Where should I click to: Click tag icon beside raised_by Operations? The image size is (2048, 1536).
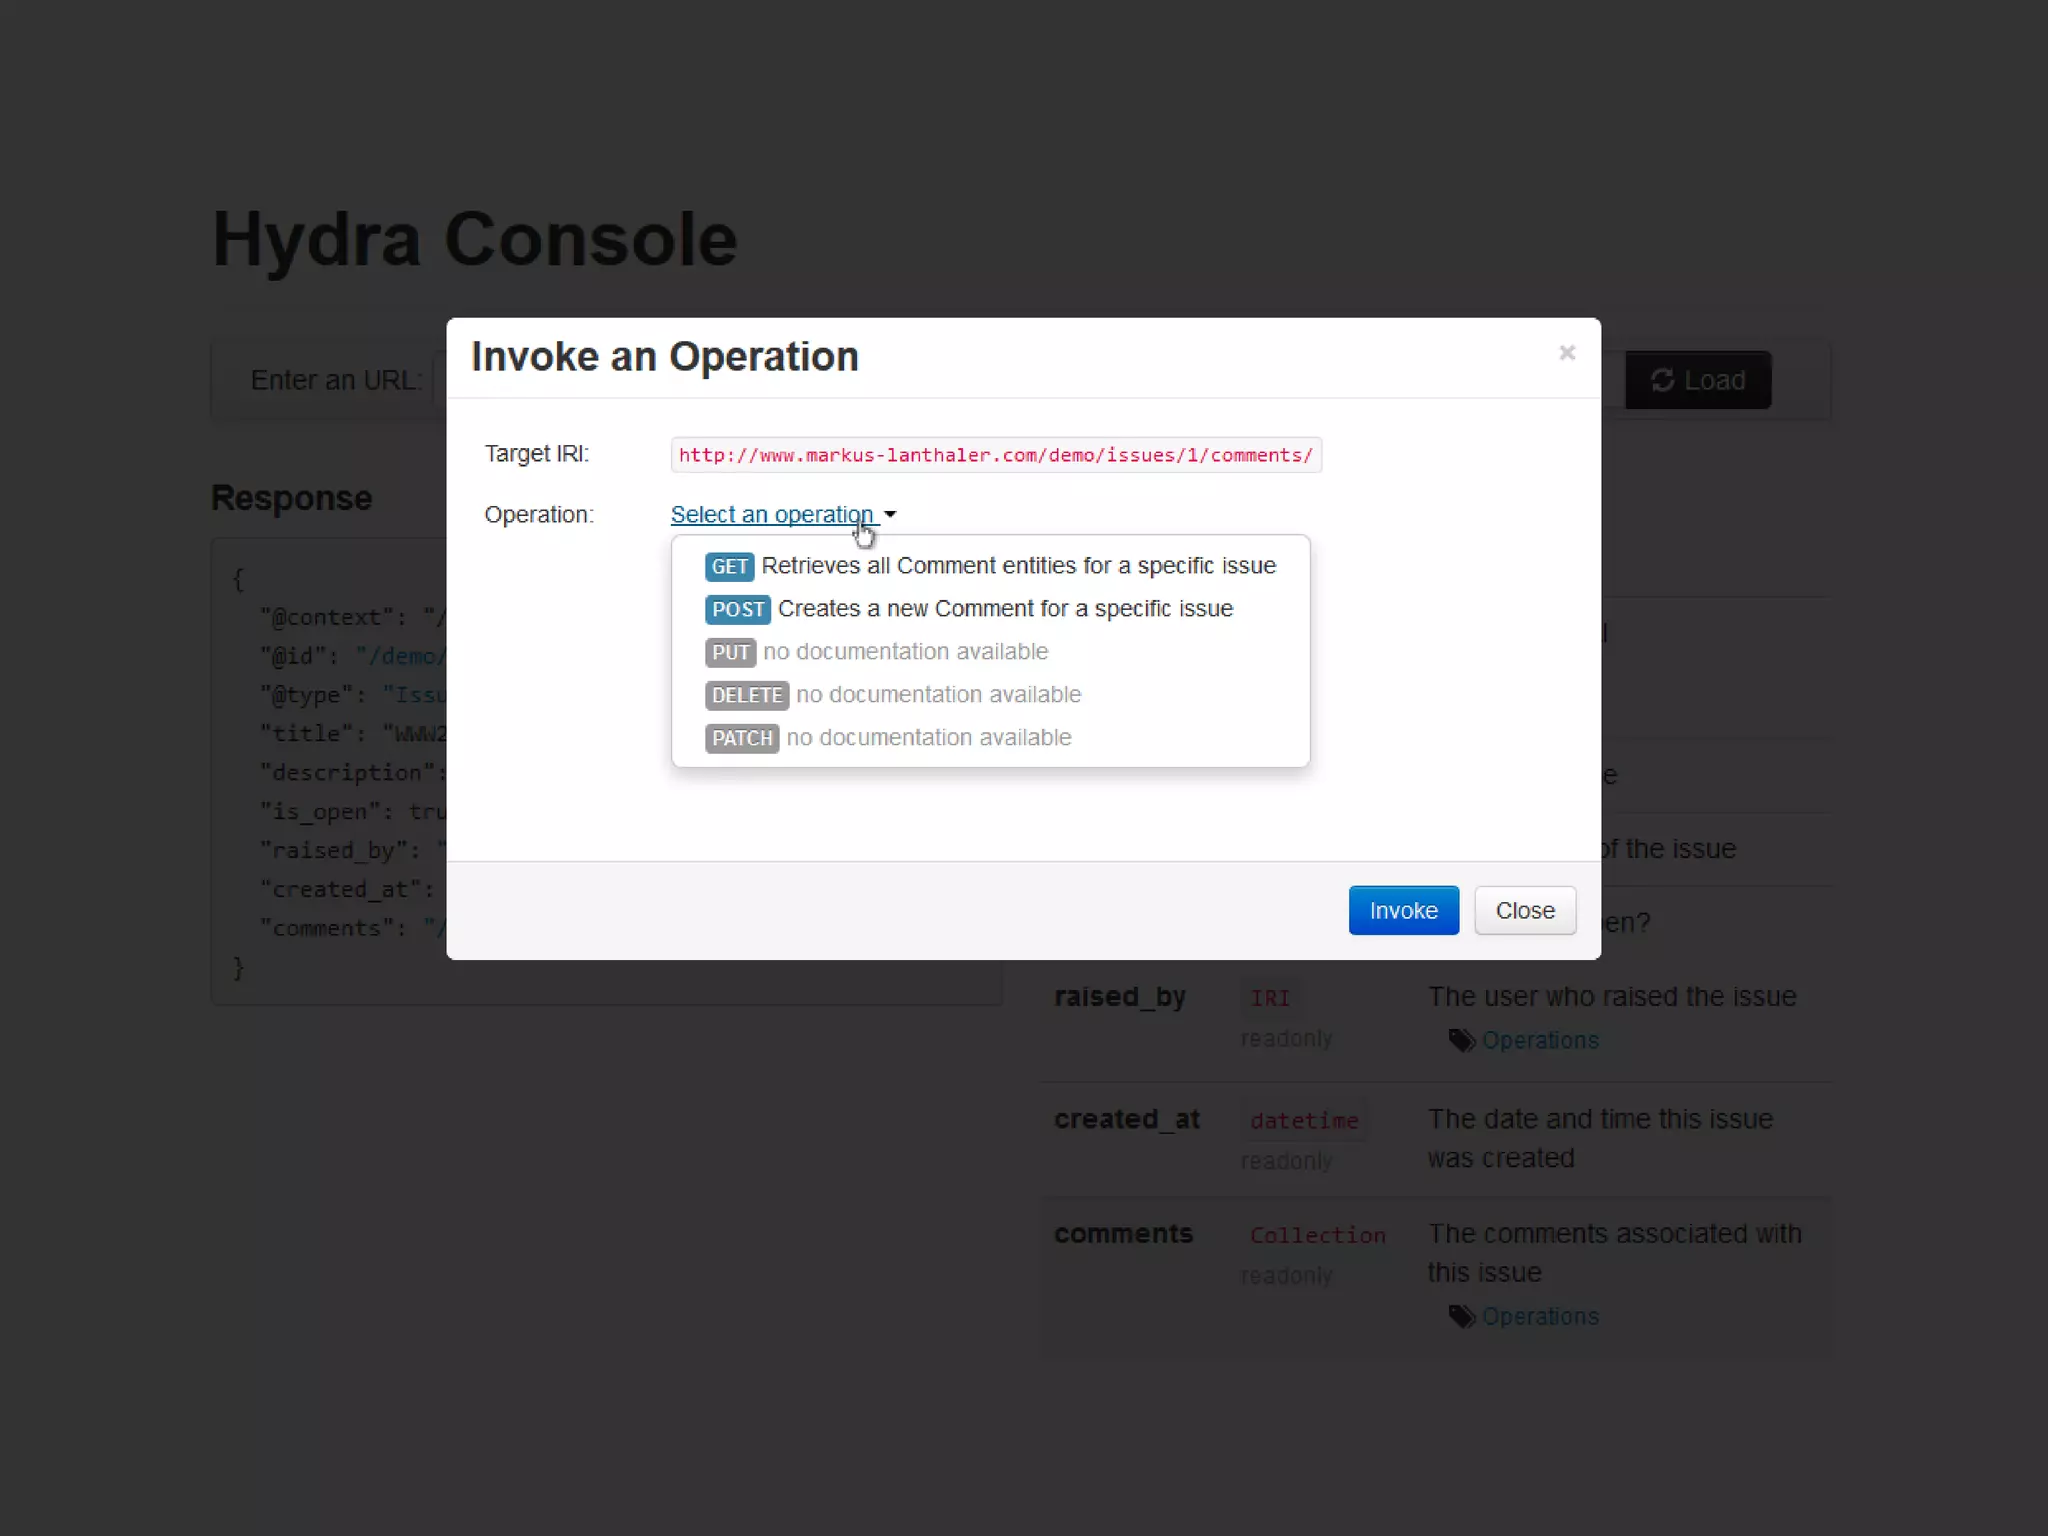pos(1461,1041)
